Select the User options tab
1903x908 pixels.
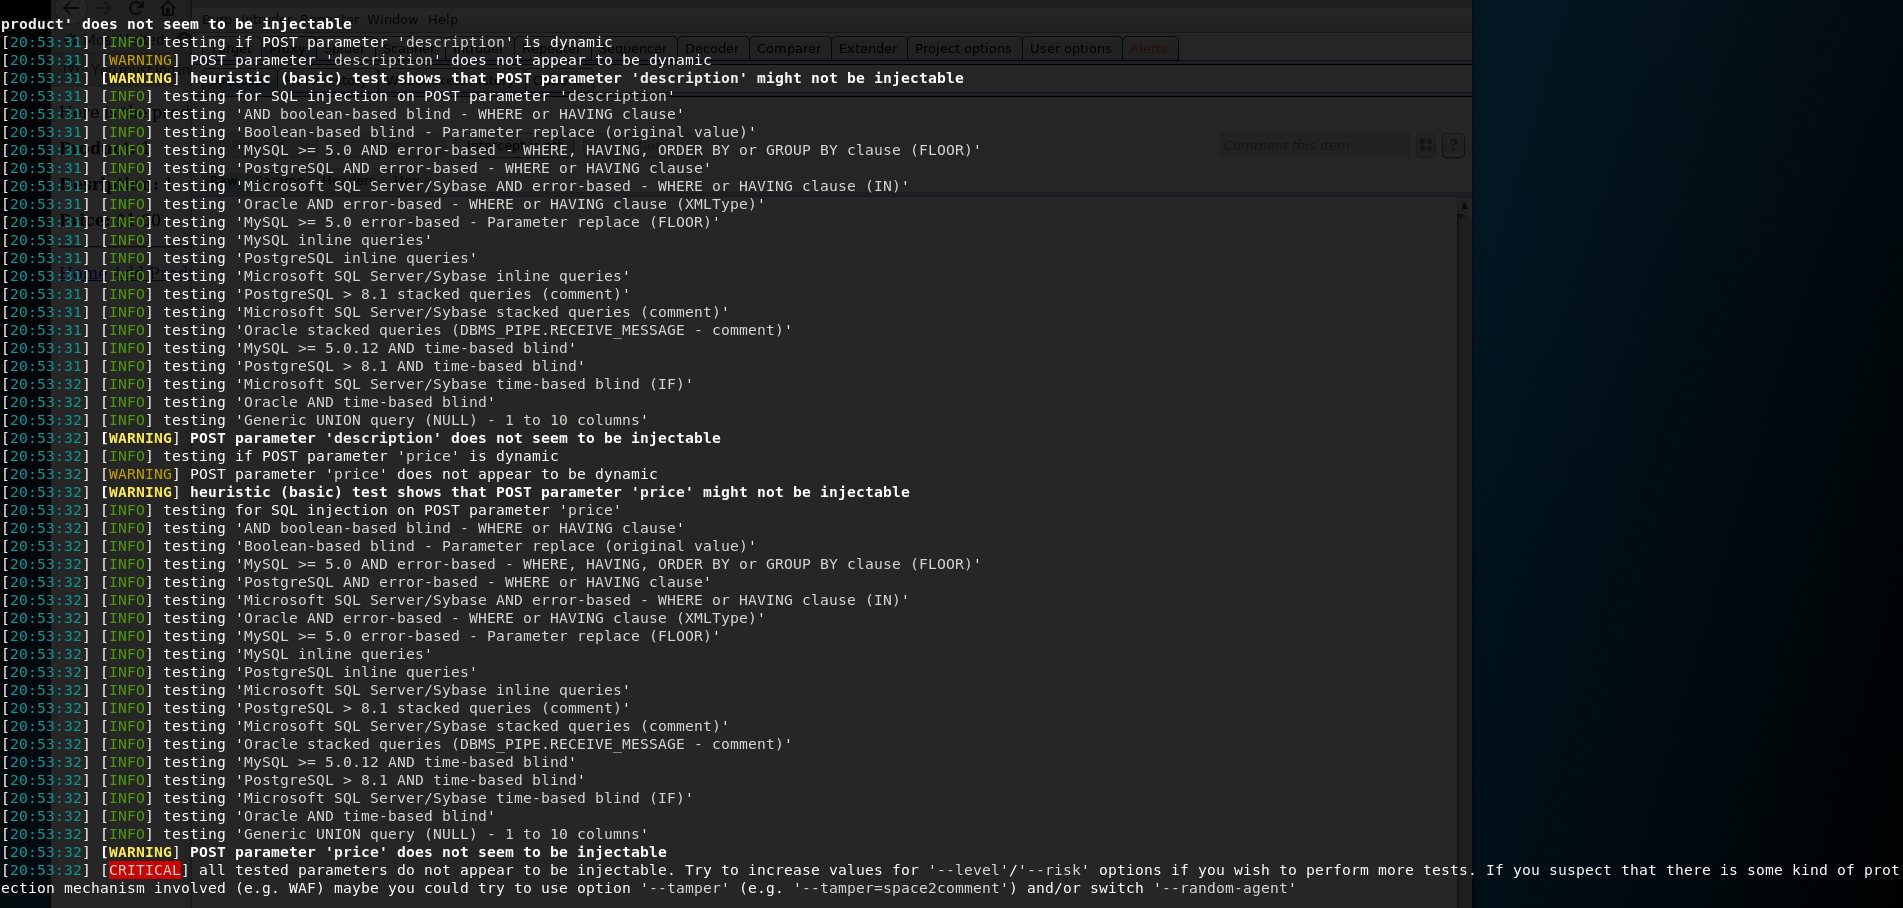1070,48
